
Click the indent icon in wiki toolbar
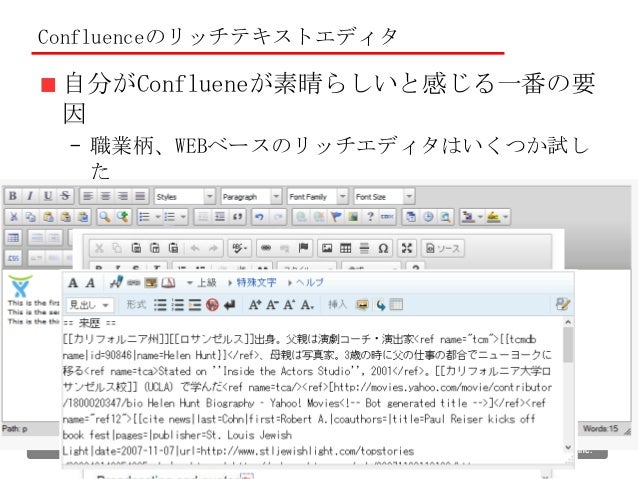(195, 305)
